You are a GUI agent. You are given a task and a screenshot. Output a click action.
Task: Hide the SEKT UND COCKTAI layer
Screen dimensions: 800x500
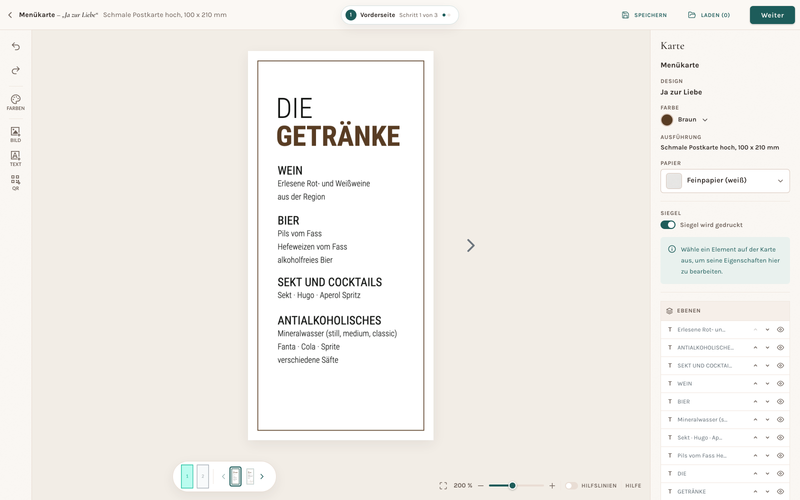tap(780, 365)
